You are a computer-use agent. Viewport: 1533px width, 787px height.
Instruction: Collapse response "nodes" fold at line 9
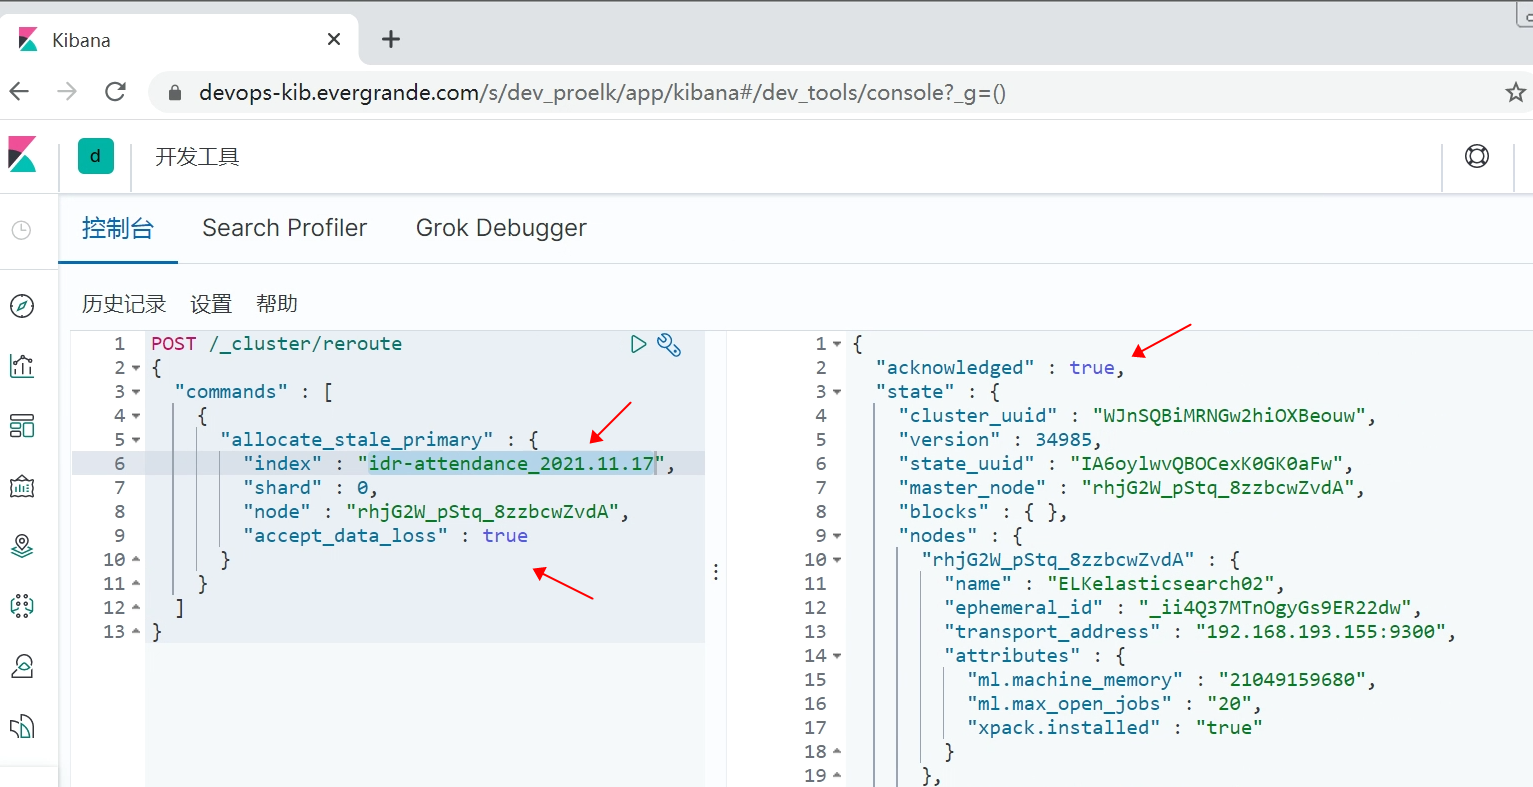(x=837, y=536)
